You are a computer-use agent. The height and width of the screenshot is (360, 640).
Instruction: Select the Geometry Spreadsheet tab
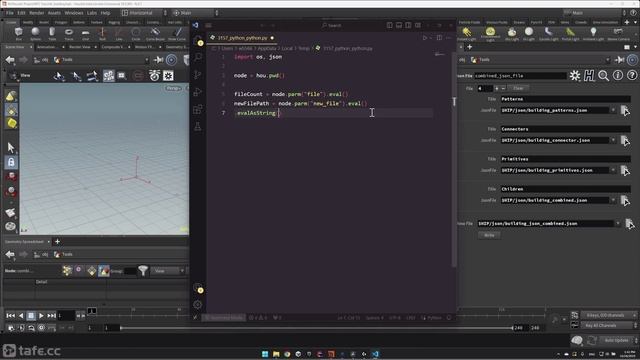click(24, 242)
